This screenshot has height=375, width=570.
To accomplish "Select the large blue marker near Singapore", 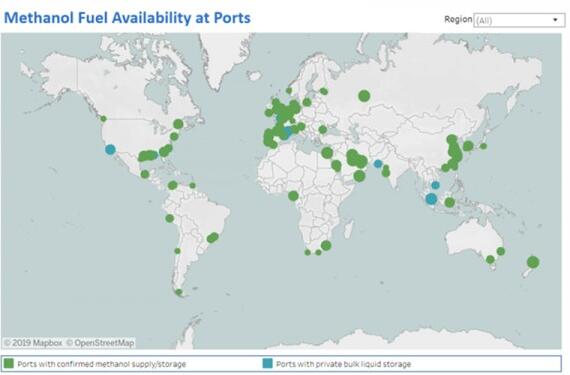I will click(x=431, y=199).
